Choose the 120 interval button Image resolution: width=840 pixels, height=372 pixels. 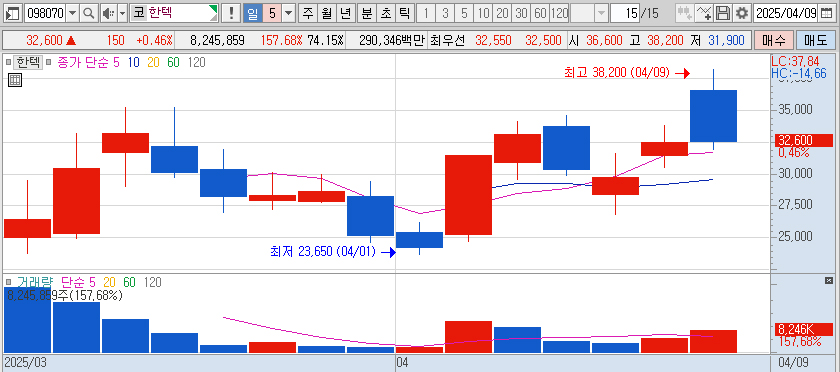[559, 13]
